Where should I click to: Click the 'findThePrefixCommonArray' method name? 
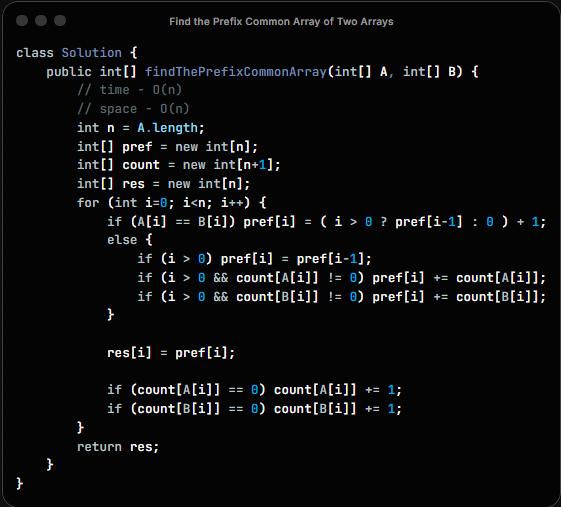pyautogui.click(x=236, y=72)
